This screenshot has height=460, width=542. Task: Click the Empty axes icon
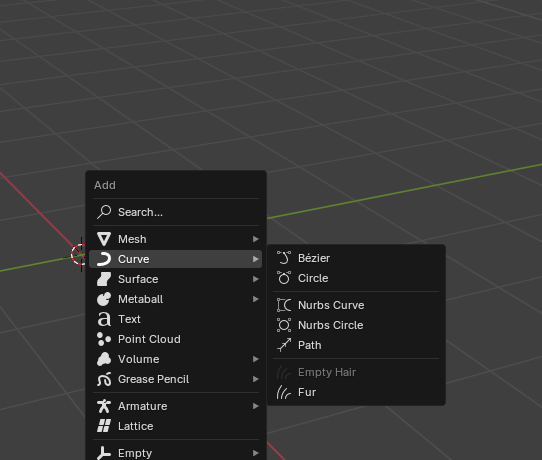point(104,453)
